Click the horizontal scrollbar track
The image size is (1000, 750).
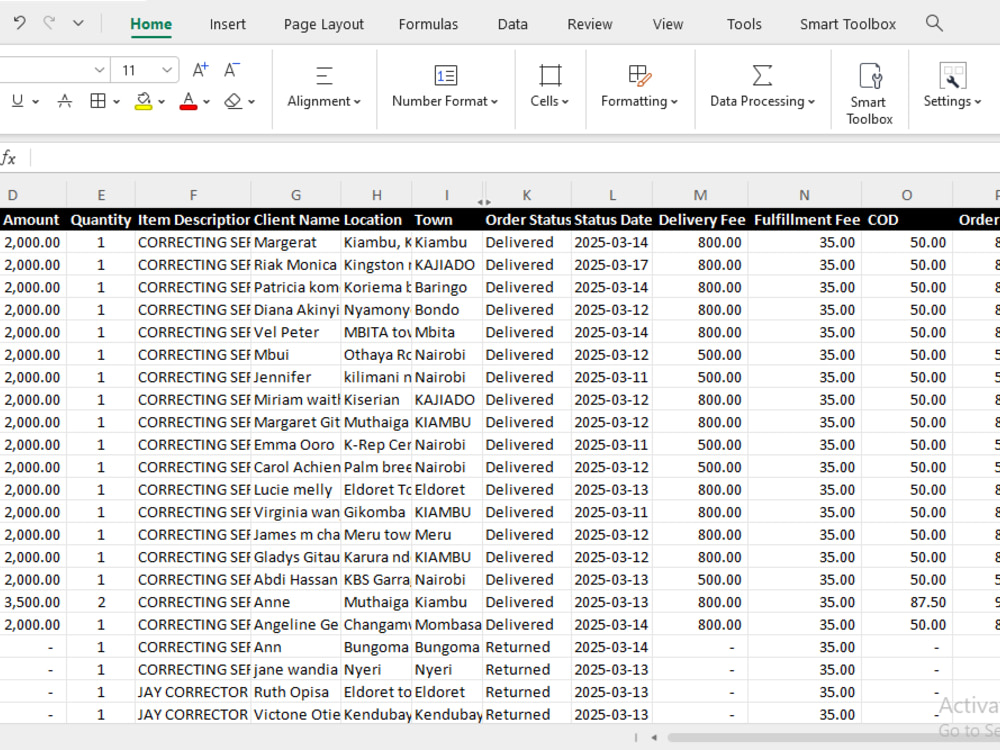(x=833, y=738)
